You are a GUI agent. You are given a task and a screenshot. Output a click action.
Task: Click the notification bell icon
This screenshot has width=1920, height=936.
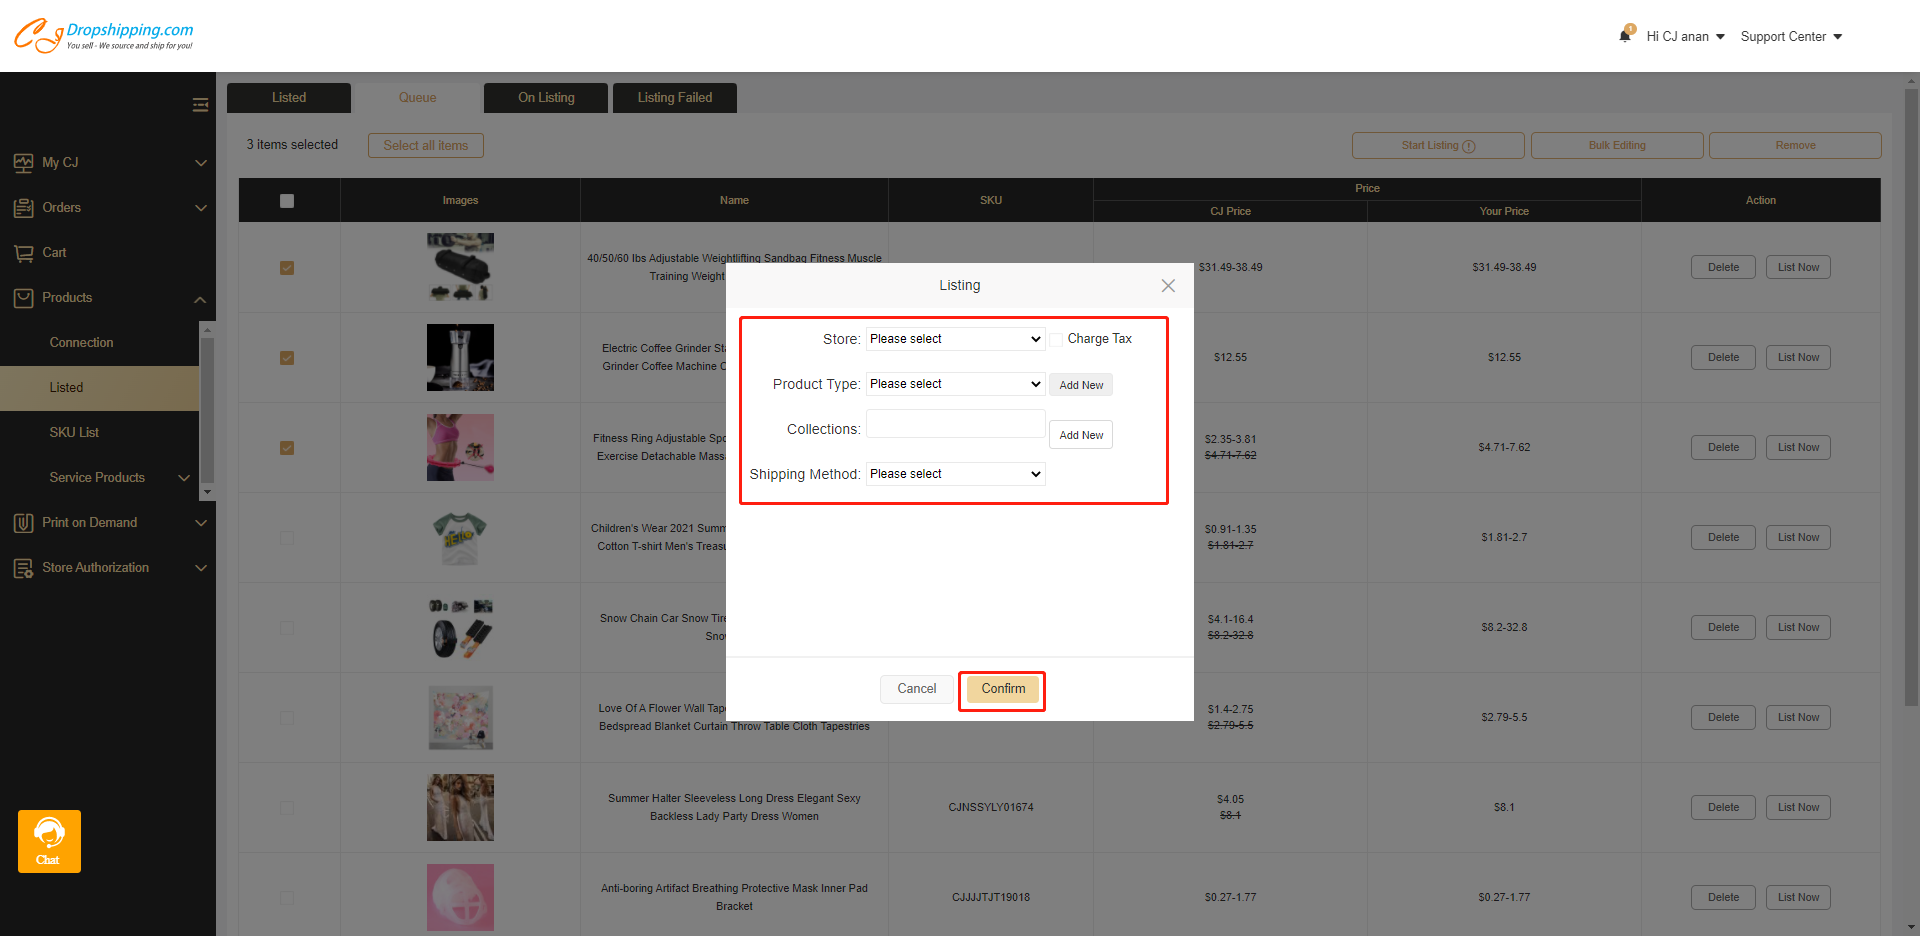pyautogui.click(x=1626, y=36)
